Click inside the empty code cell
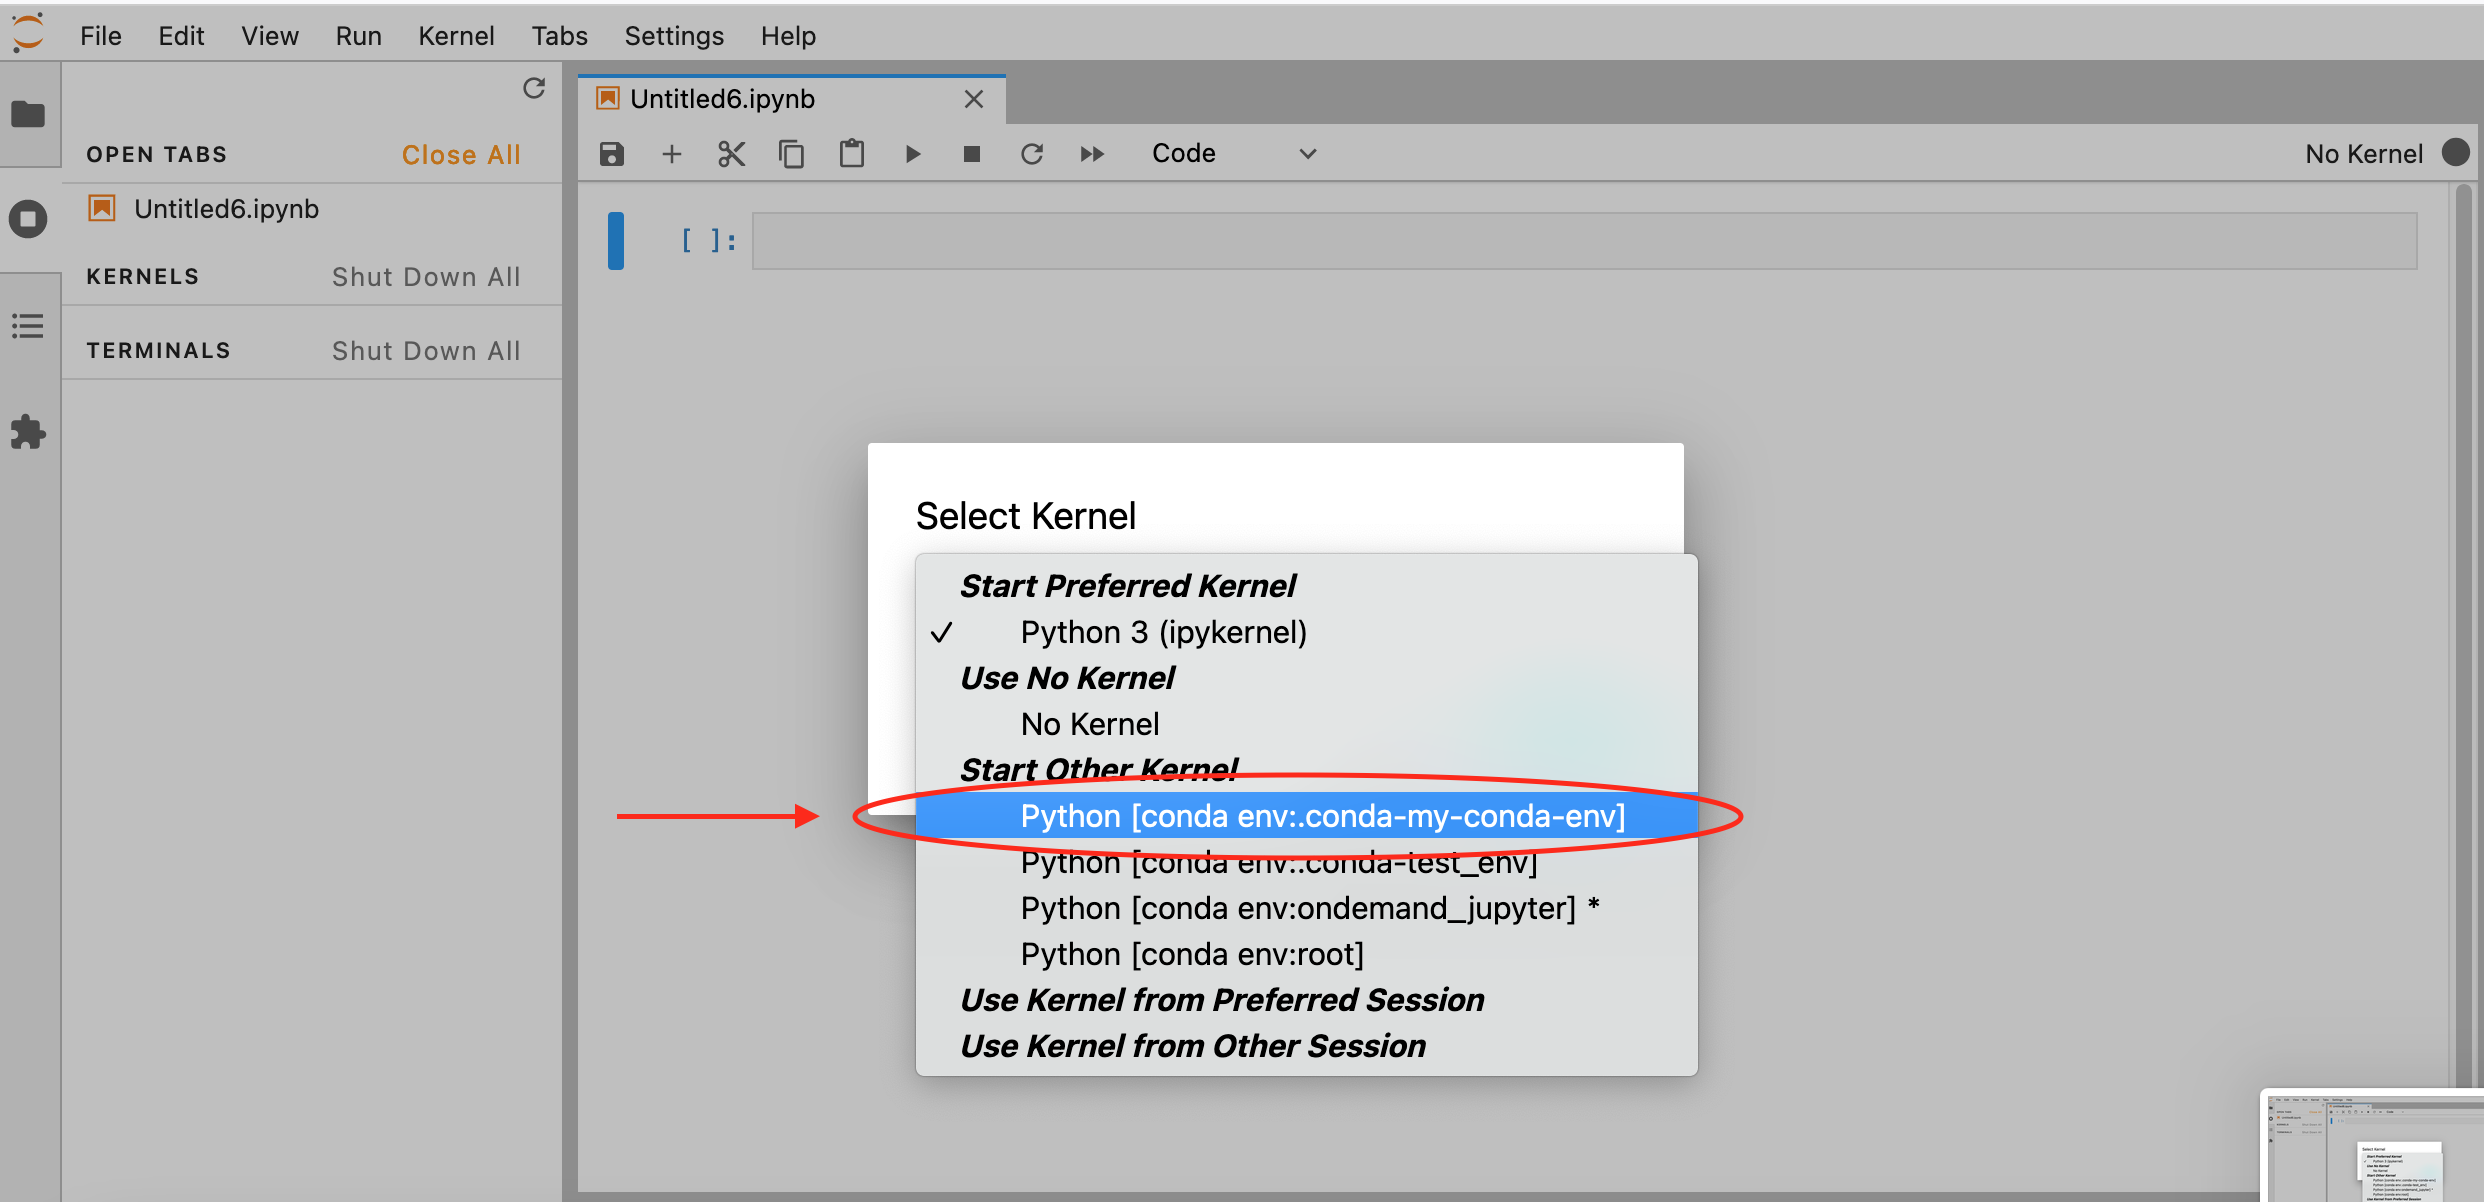 click(1584, 241)
